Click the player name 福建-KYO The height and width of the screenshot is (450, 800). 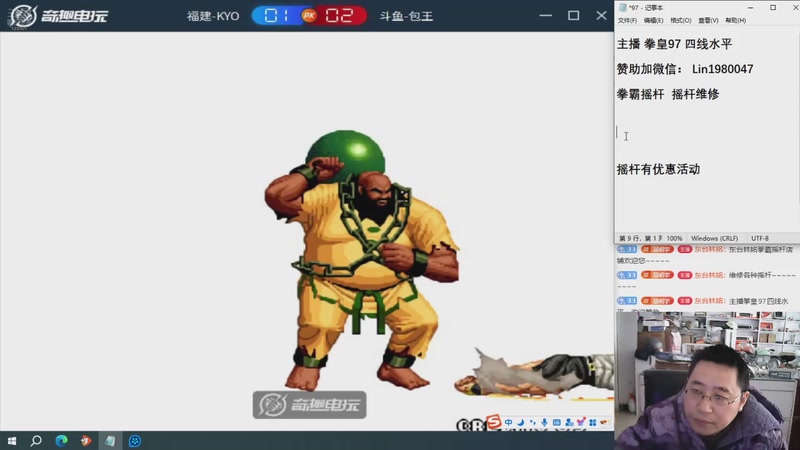point(213,16)
